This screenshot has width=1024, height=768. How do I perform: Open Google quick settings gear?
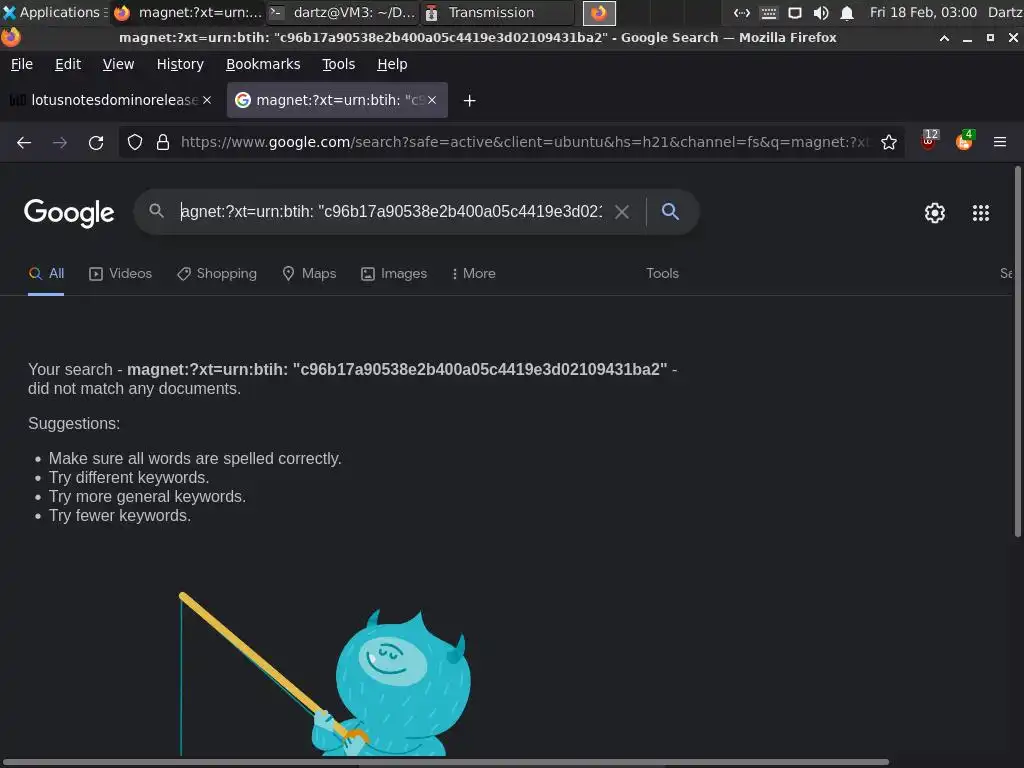(x=935, y=213)
